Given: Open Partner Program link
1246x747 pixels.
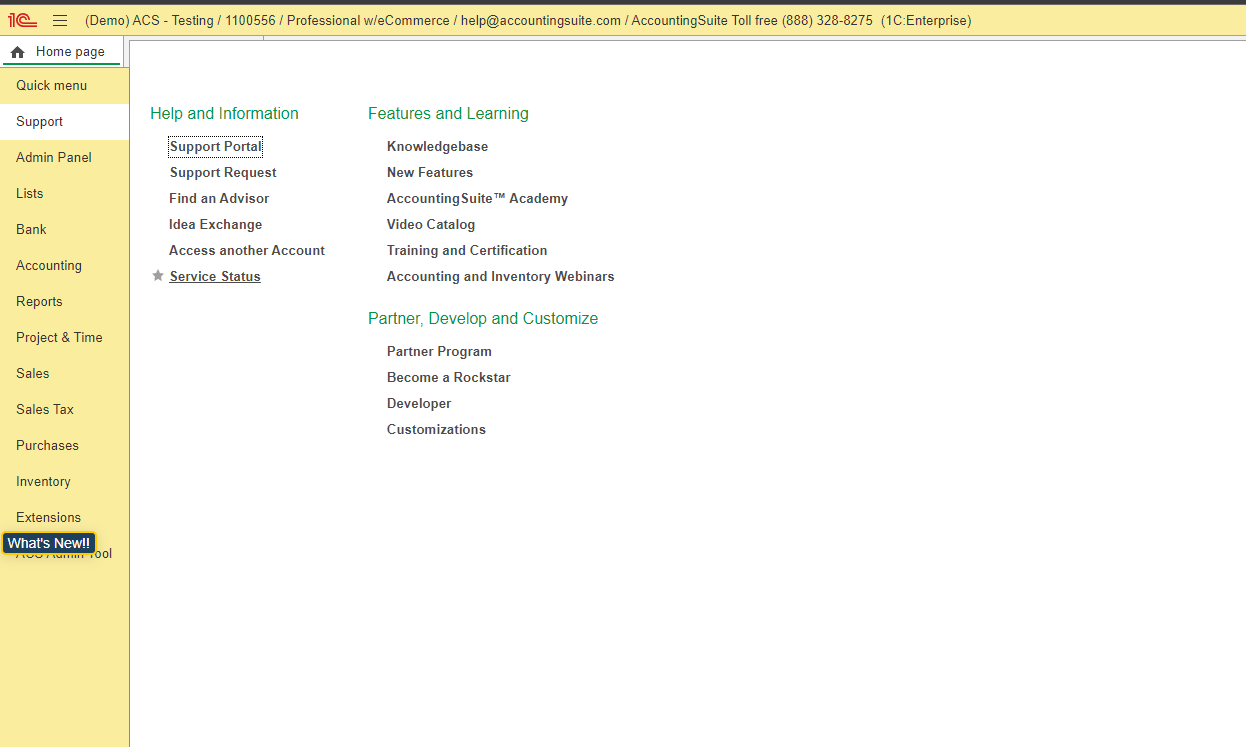Looking at the screenshot, I should point(439,352).
